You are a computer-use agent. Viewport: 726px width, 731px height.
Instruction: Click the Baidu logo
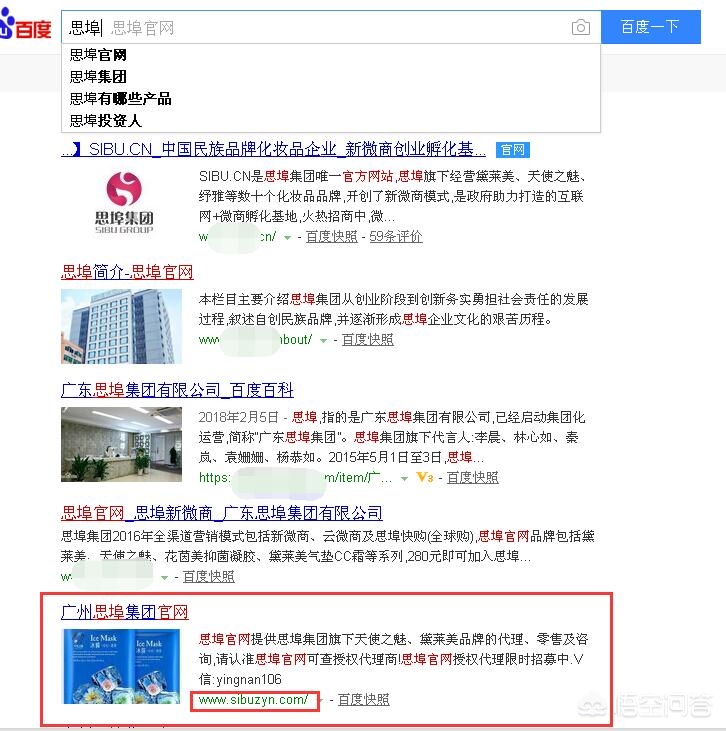click(26, 28)
